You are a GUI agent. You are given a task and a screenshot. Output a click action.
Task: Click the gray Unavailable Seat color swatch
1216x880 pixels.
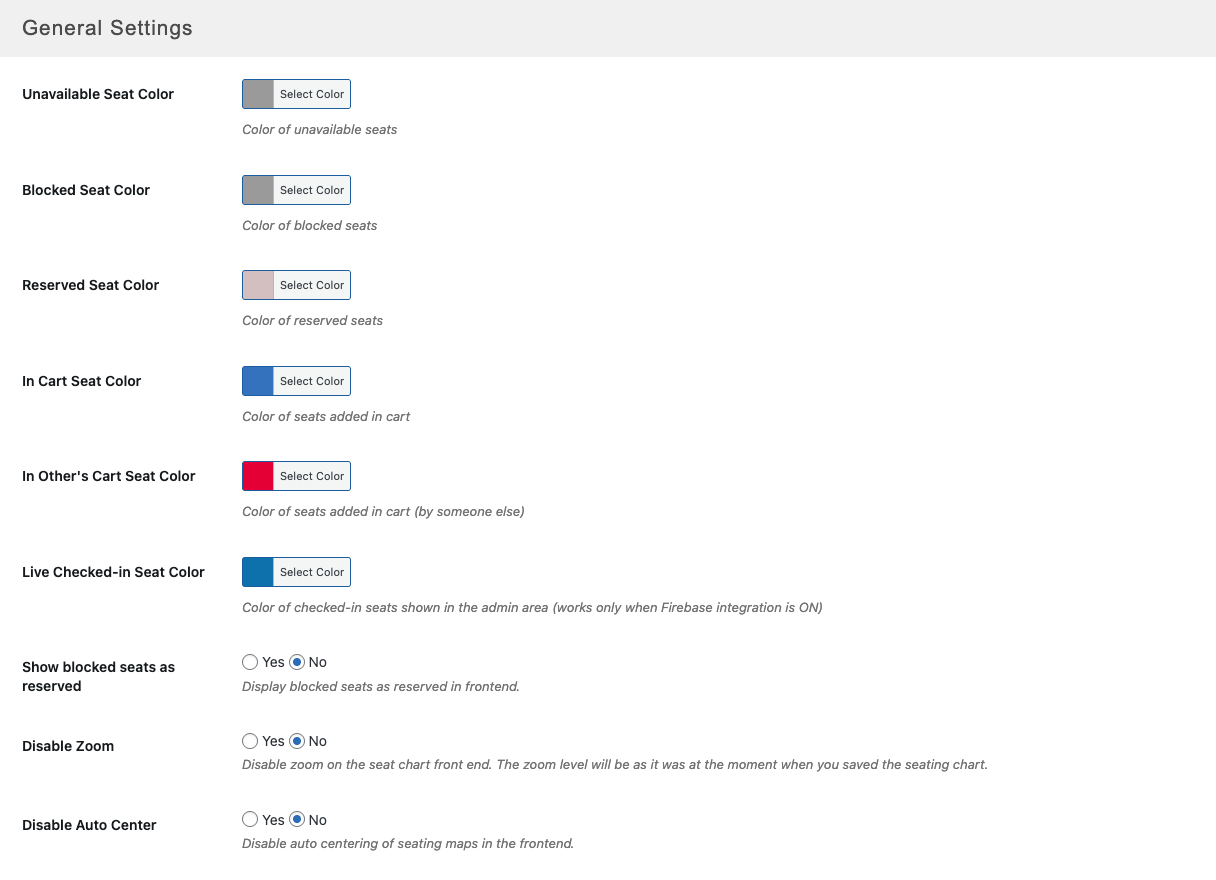point(258,94)
